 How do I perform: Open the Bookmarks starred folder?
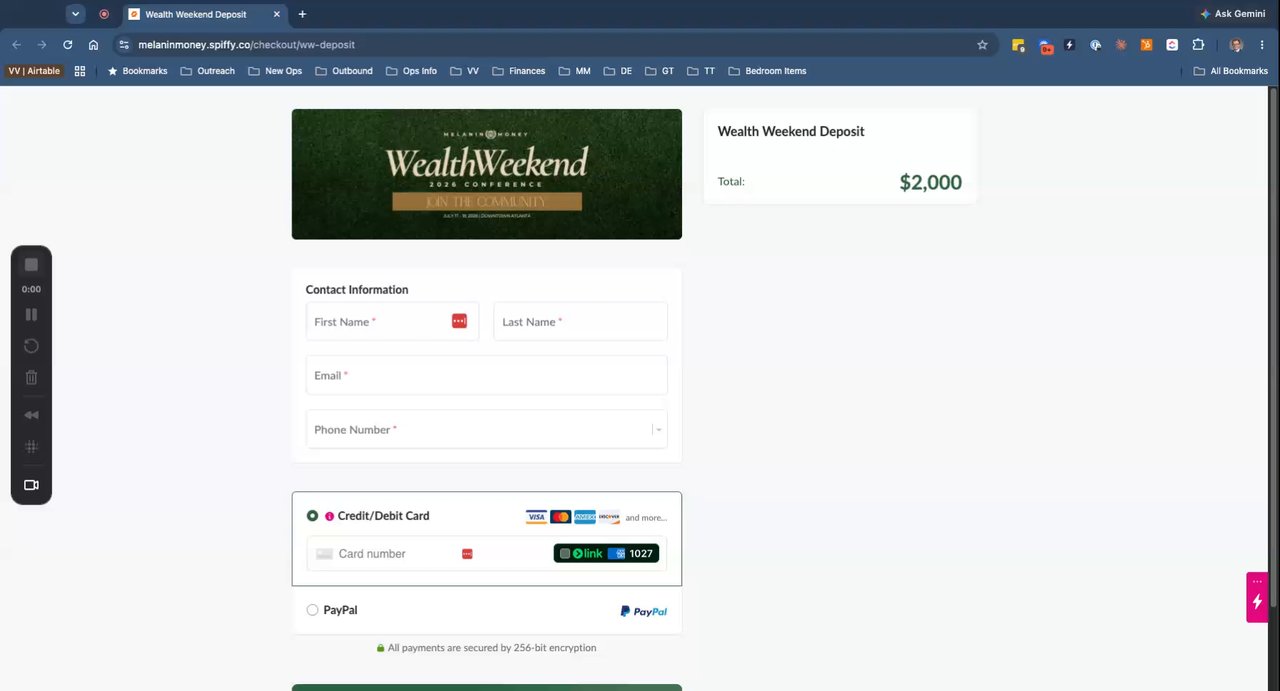[137, 71]
